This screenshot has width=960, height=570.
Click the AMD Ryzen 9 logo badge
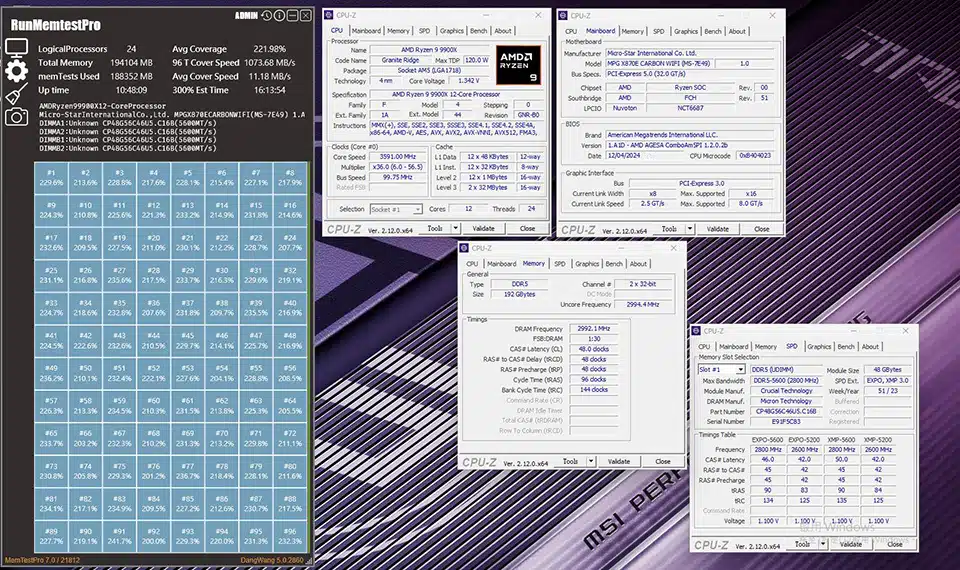pos(518,65)
